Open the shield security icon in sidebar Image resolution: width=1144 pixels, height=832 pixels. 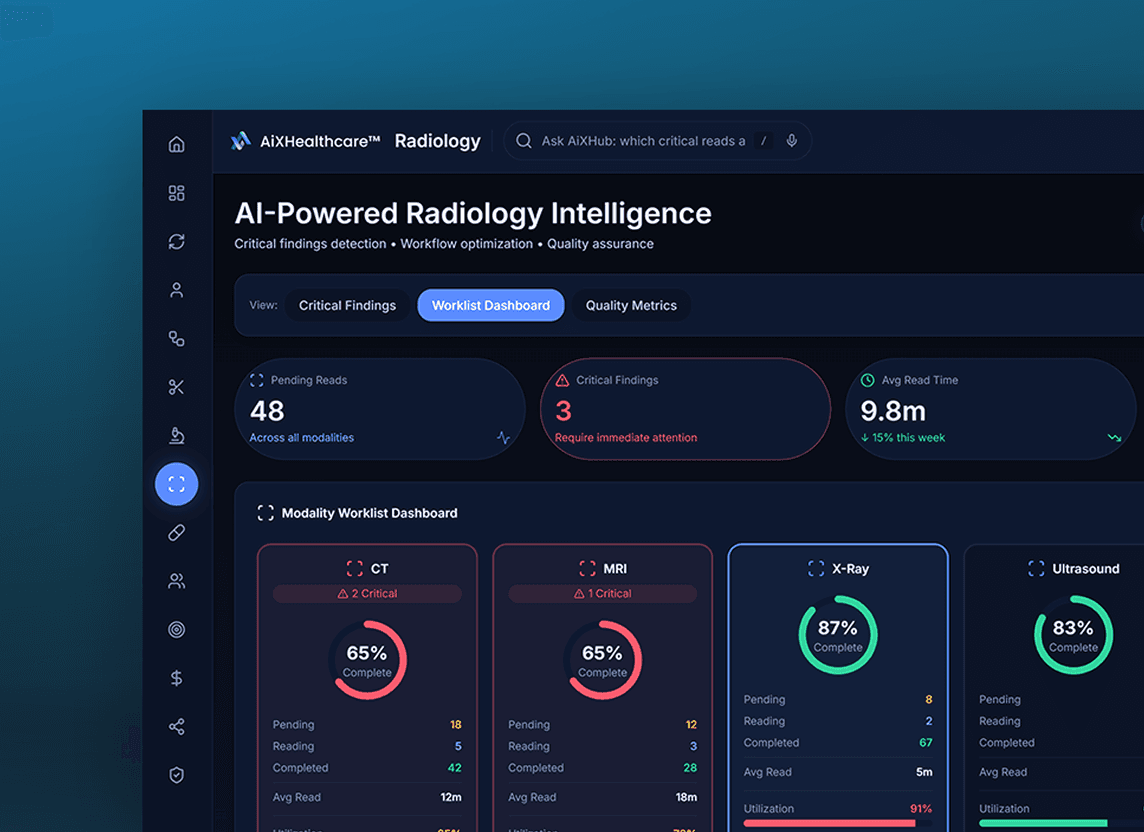tap(177, 775)
